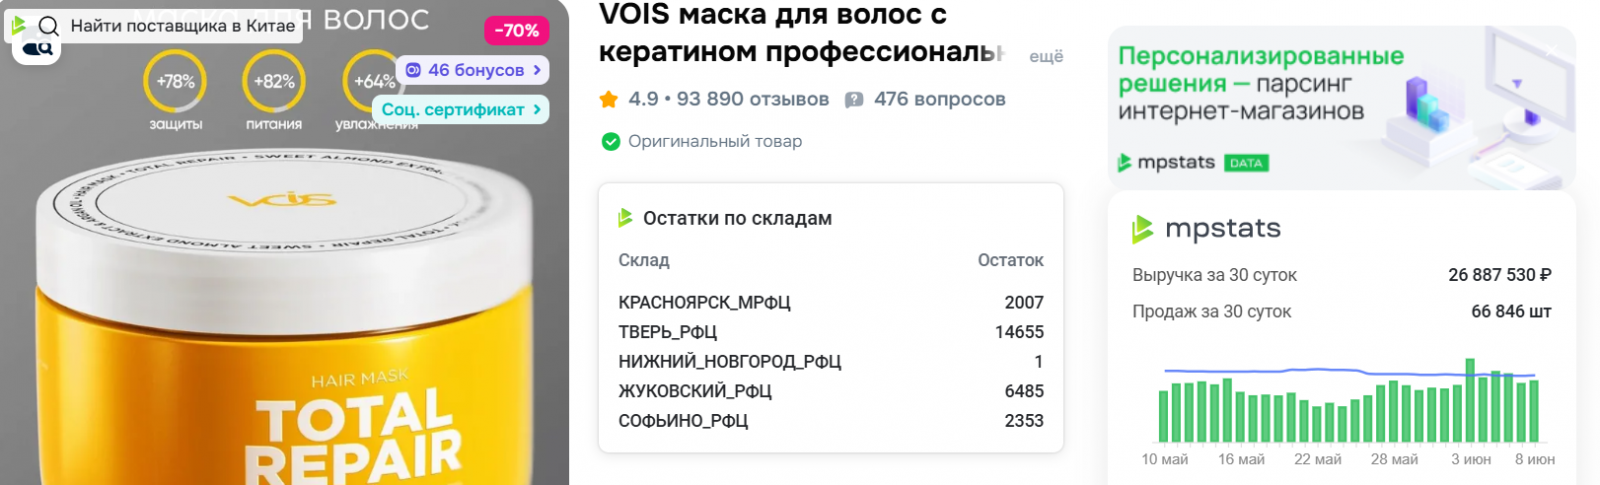1600x485 pixels.
Task: Expand the product title with ещё
Action: pyautogui.click(x=1046, y=56)
